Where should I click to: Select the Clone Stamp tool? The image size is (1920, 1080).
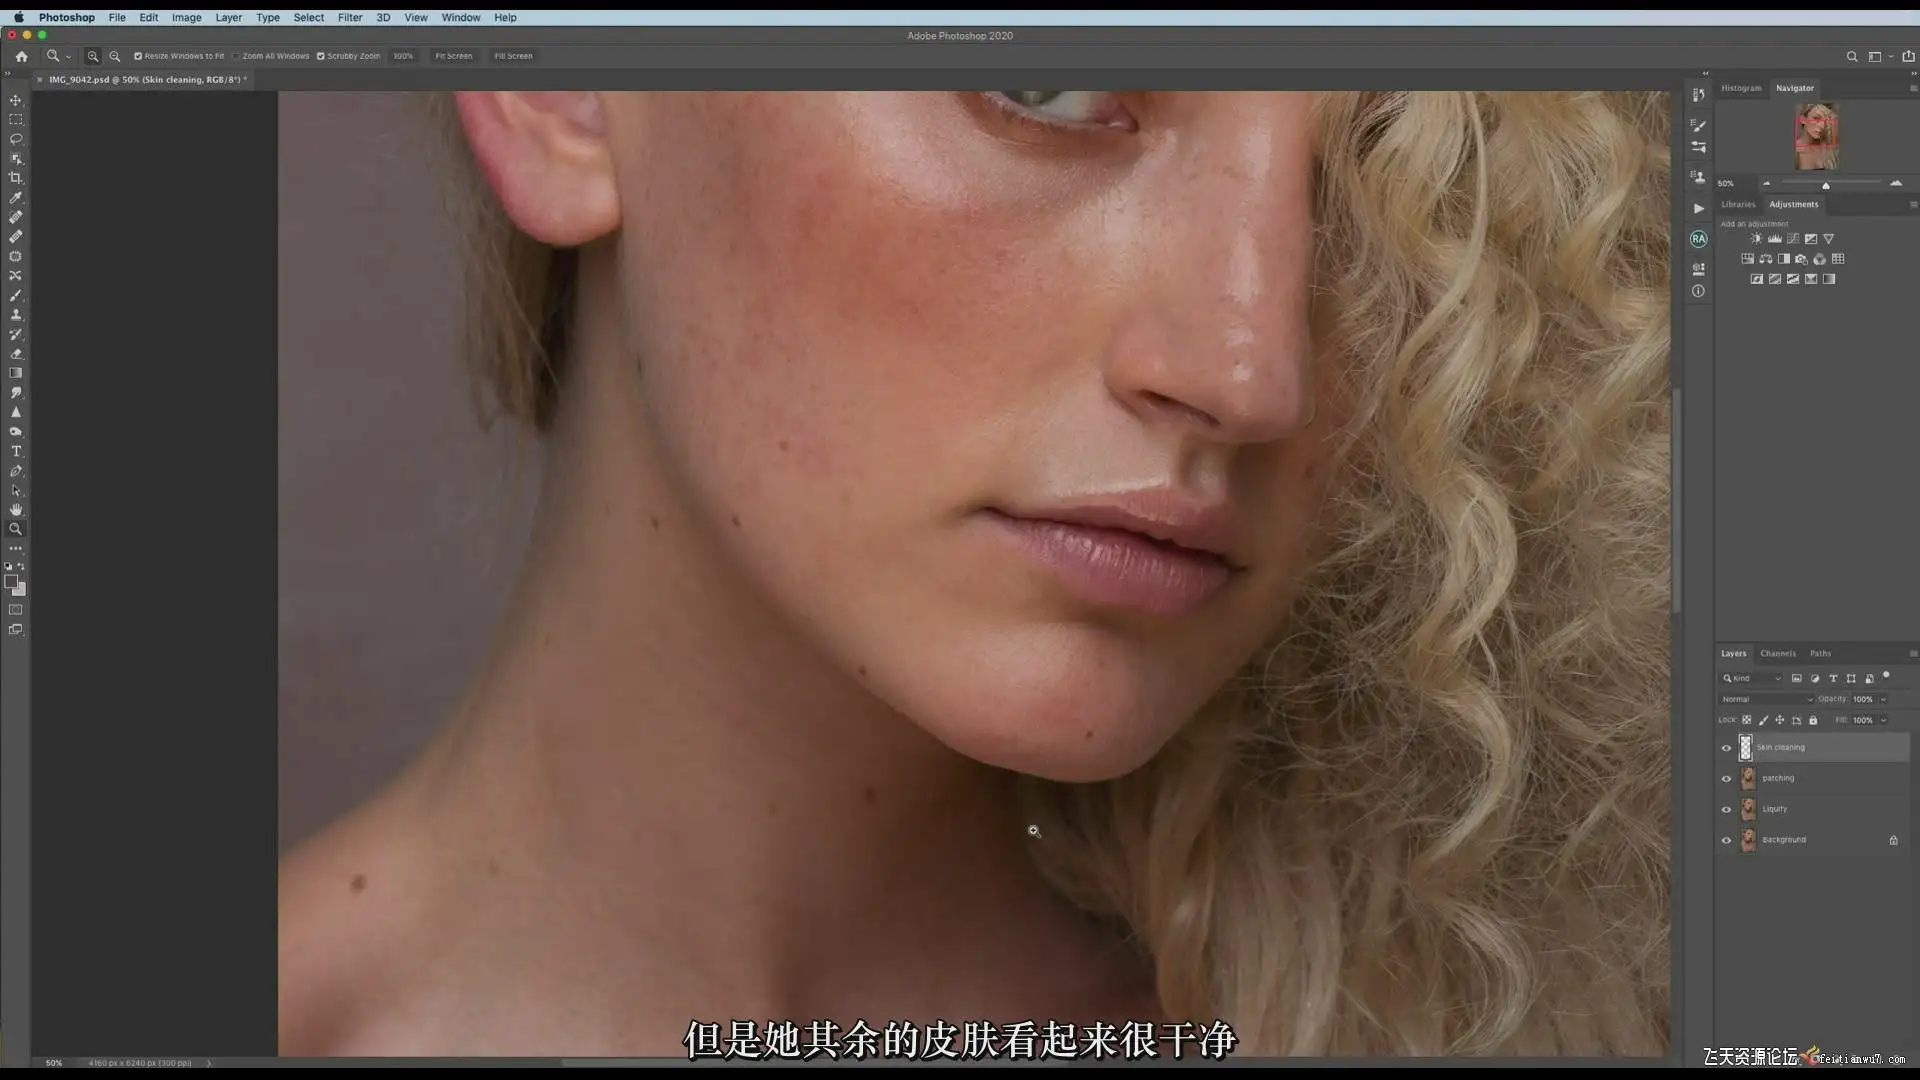[16, 314]
